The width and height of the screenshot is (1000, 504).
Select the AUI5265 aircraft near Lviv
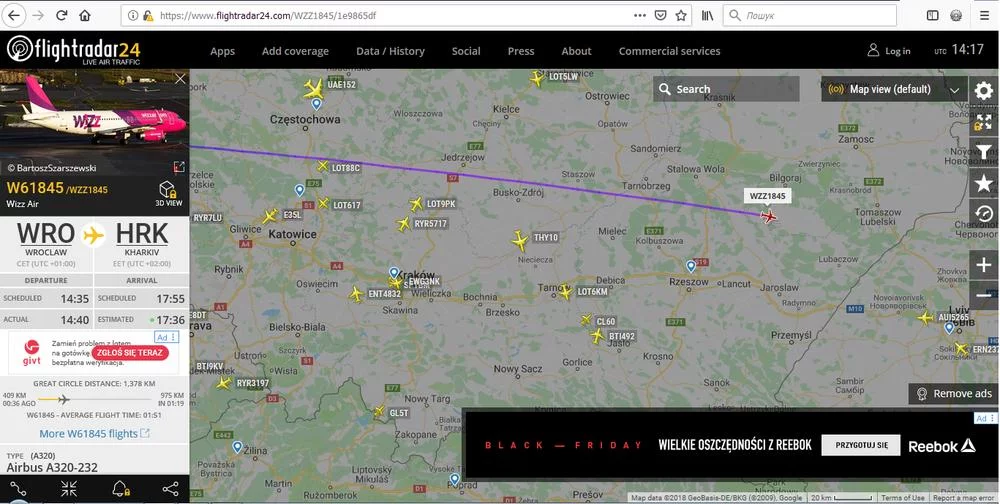pyautogui.click(x=925, y=318)
